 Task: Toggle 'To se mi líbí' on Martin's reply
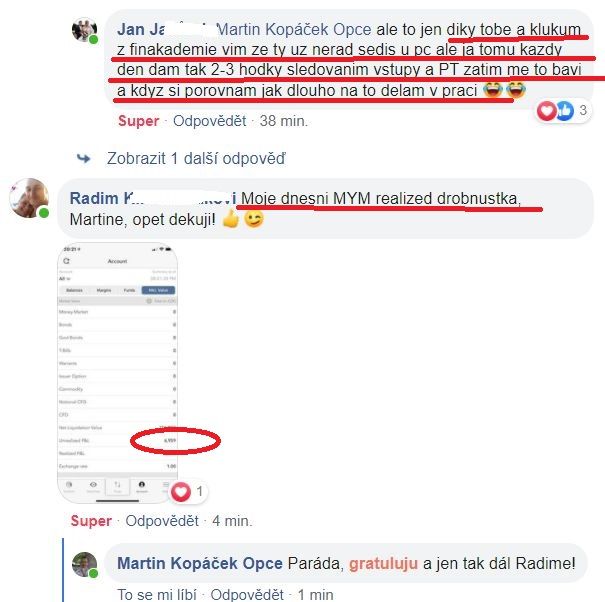click(157, 594)
